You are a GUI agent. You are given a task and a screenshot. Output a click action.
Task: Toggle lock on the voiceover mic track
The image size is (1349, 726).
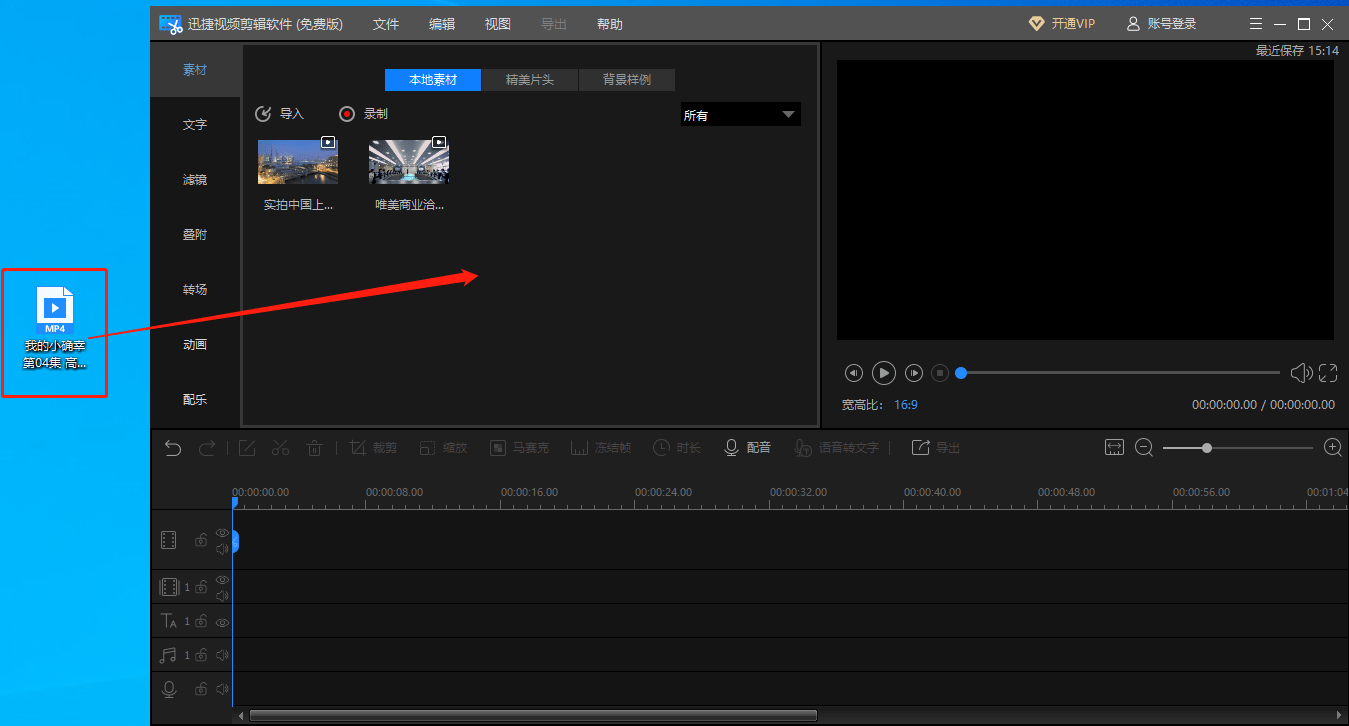click(201, 689)
